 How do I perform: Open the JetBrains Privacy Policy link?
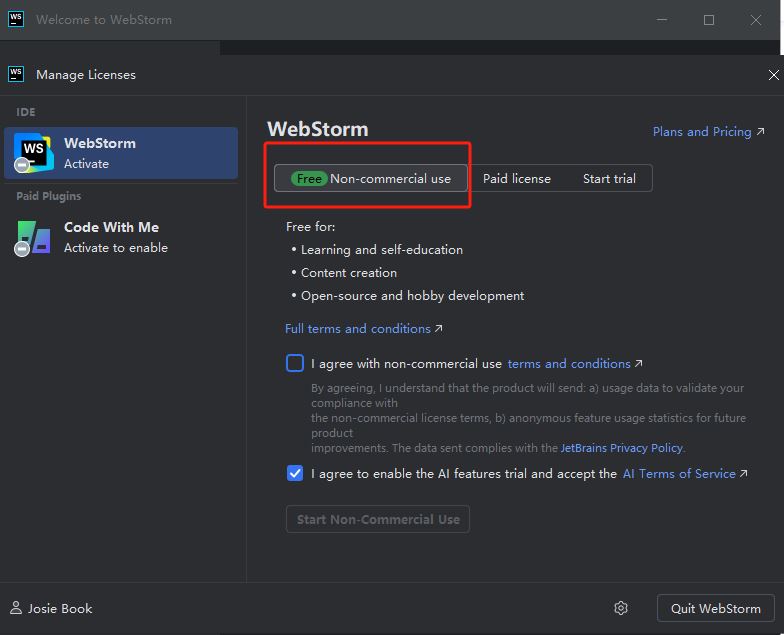622,448
